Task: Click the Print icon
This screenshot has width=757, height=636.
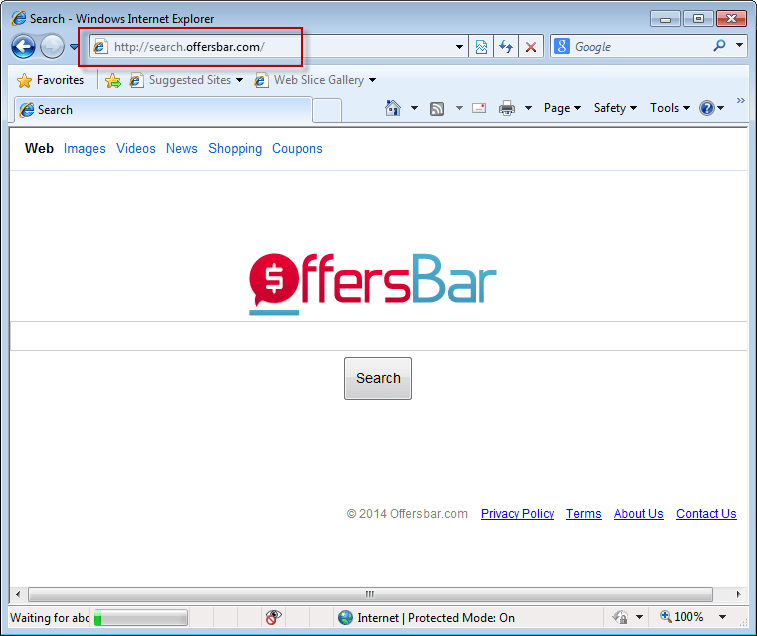Action: pyautogui.click(x=507, y=108)
